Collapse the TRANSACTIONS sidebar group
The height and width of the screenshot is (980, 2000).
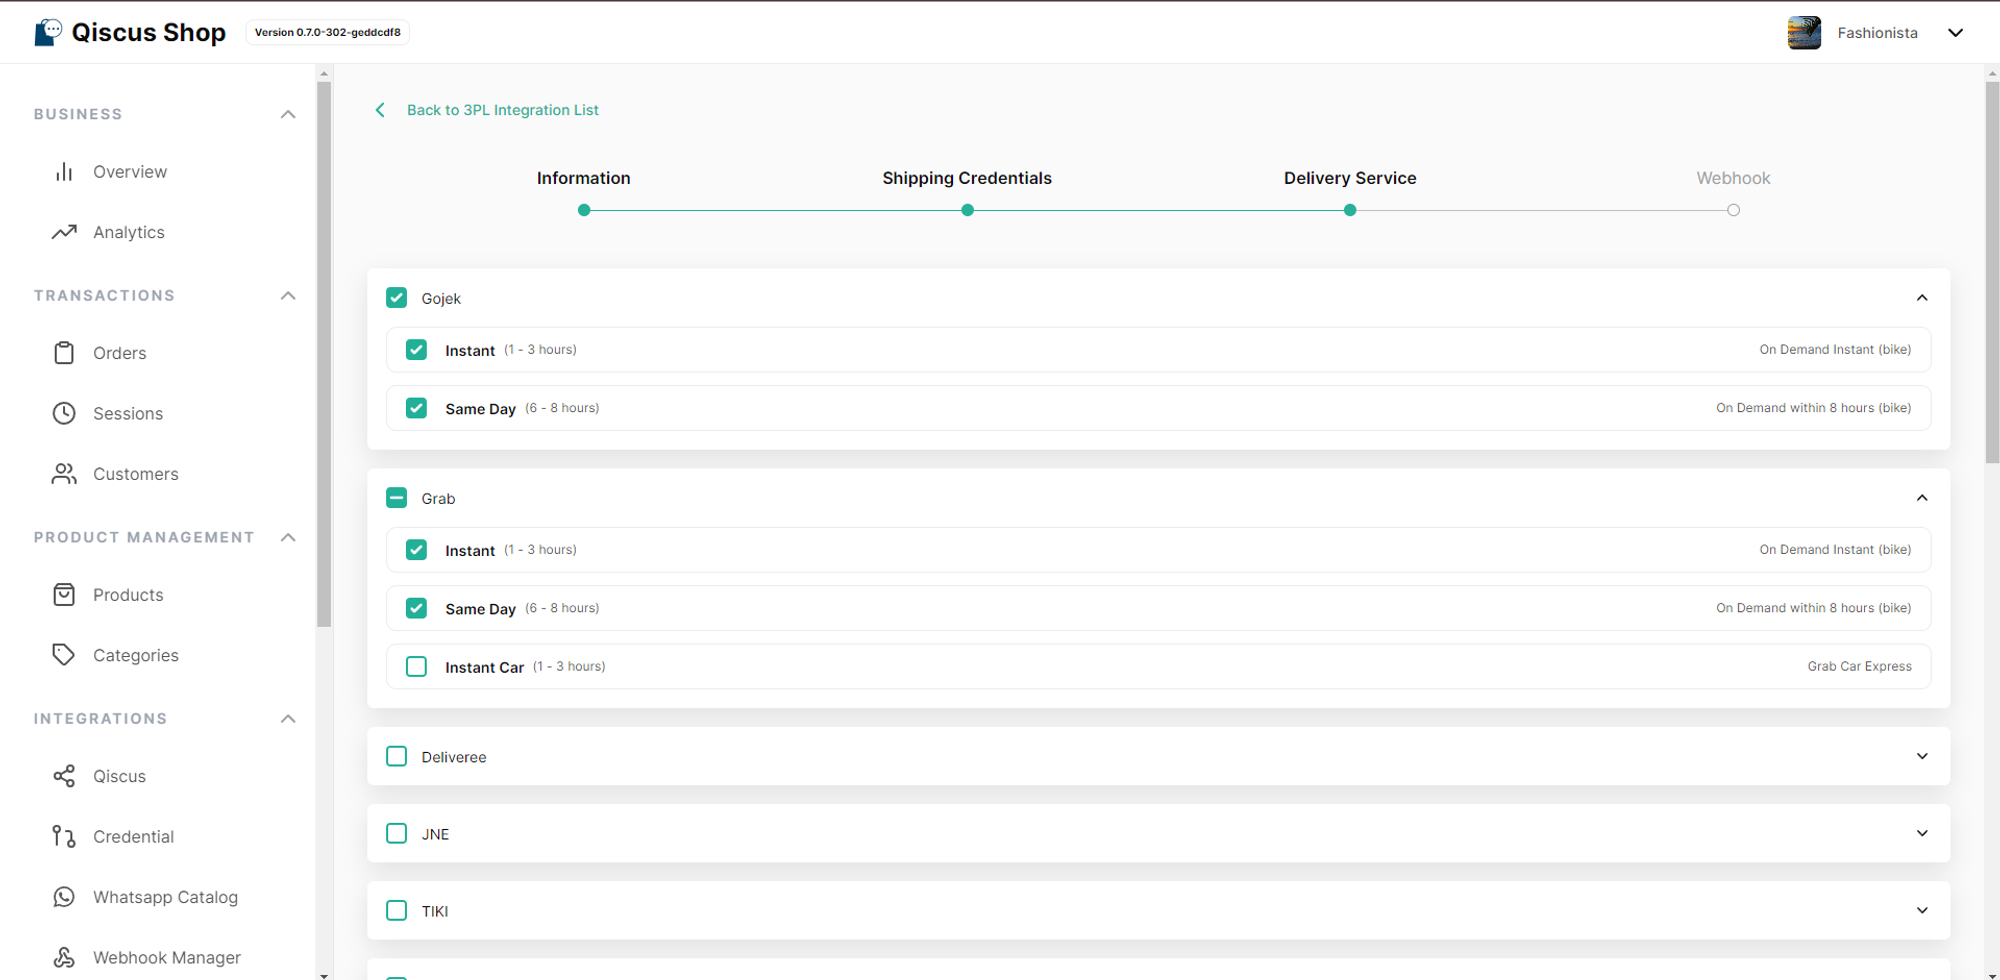[x=288, y=295]
